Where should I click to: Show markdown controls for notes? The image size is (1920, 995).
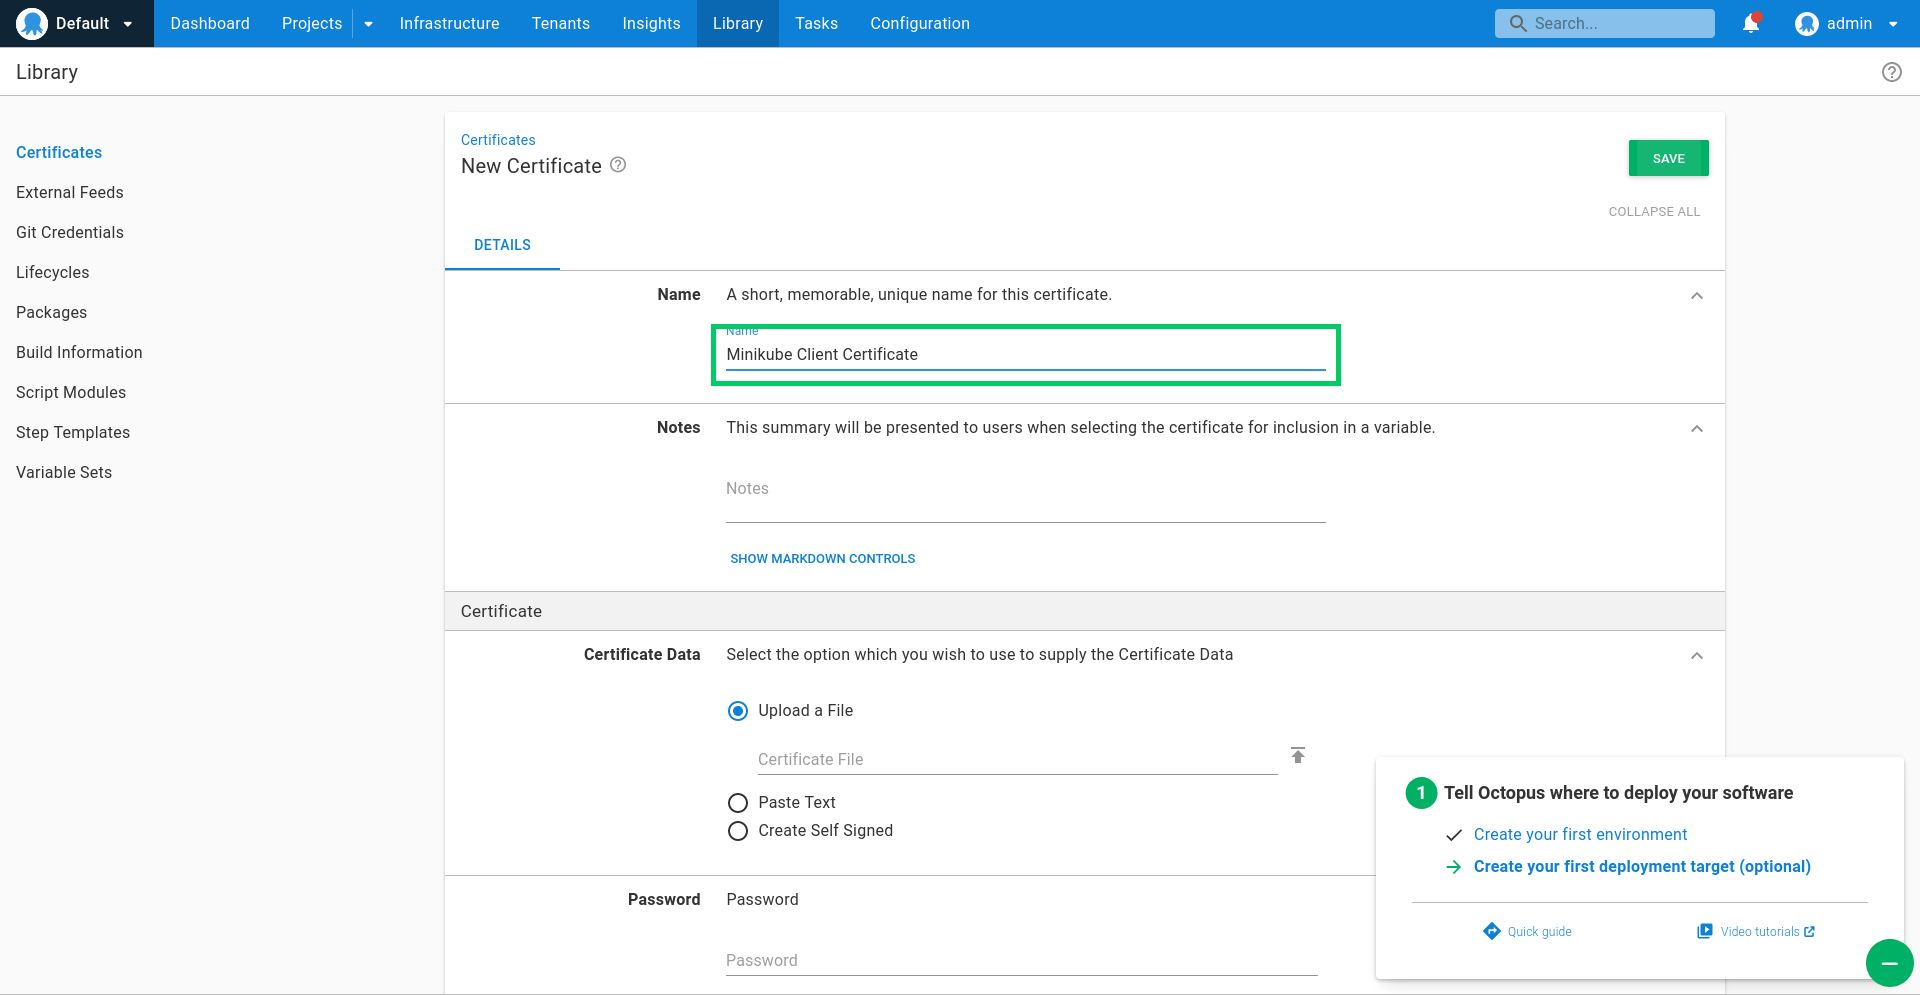[822, 559]
